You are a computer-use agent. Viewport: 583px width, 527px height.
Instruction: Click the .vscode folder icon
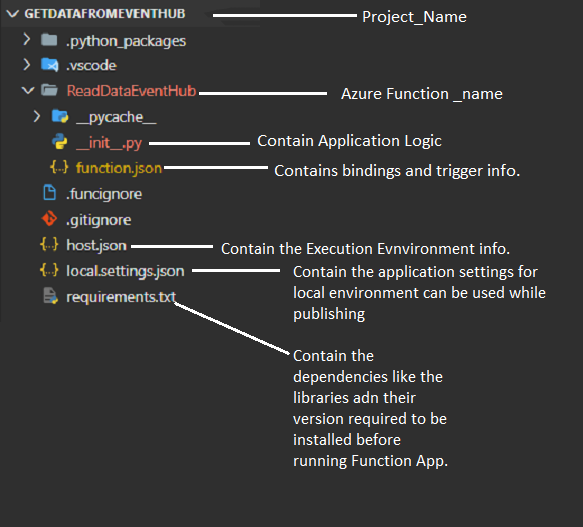click(x=49, y=65)
